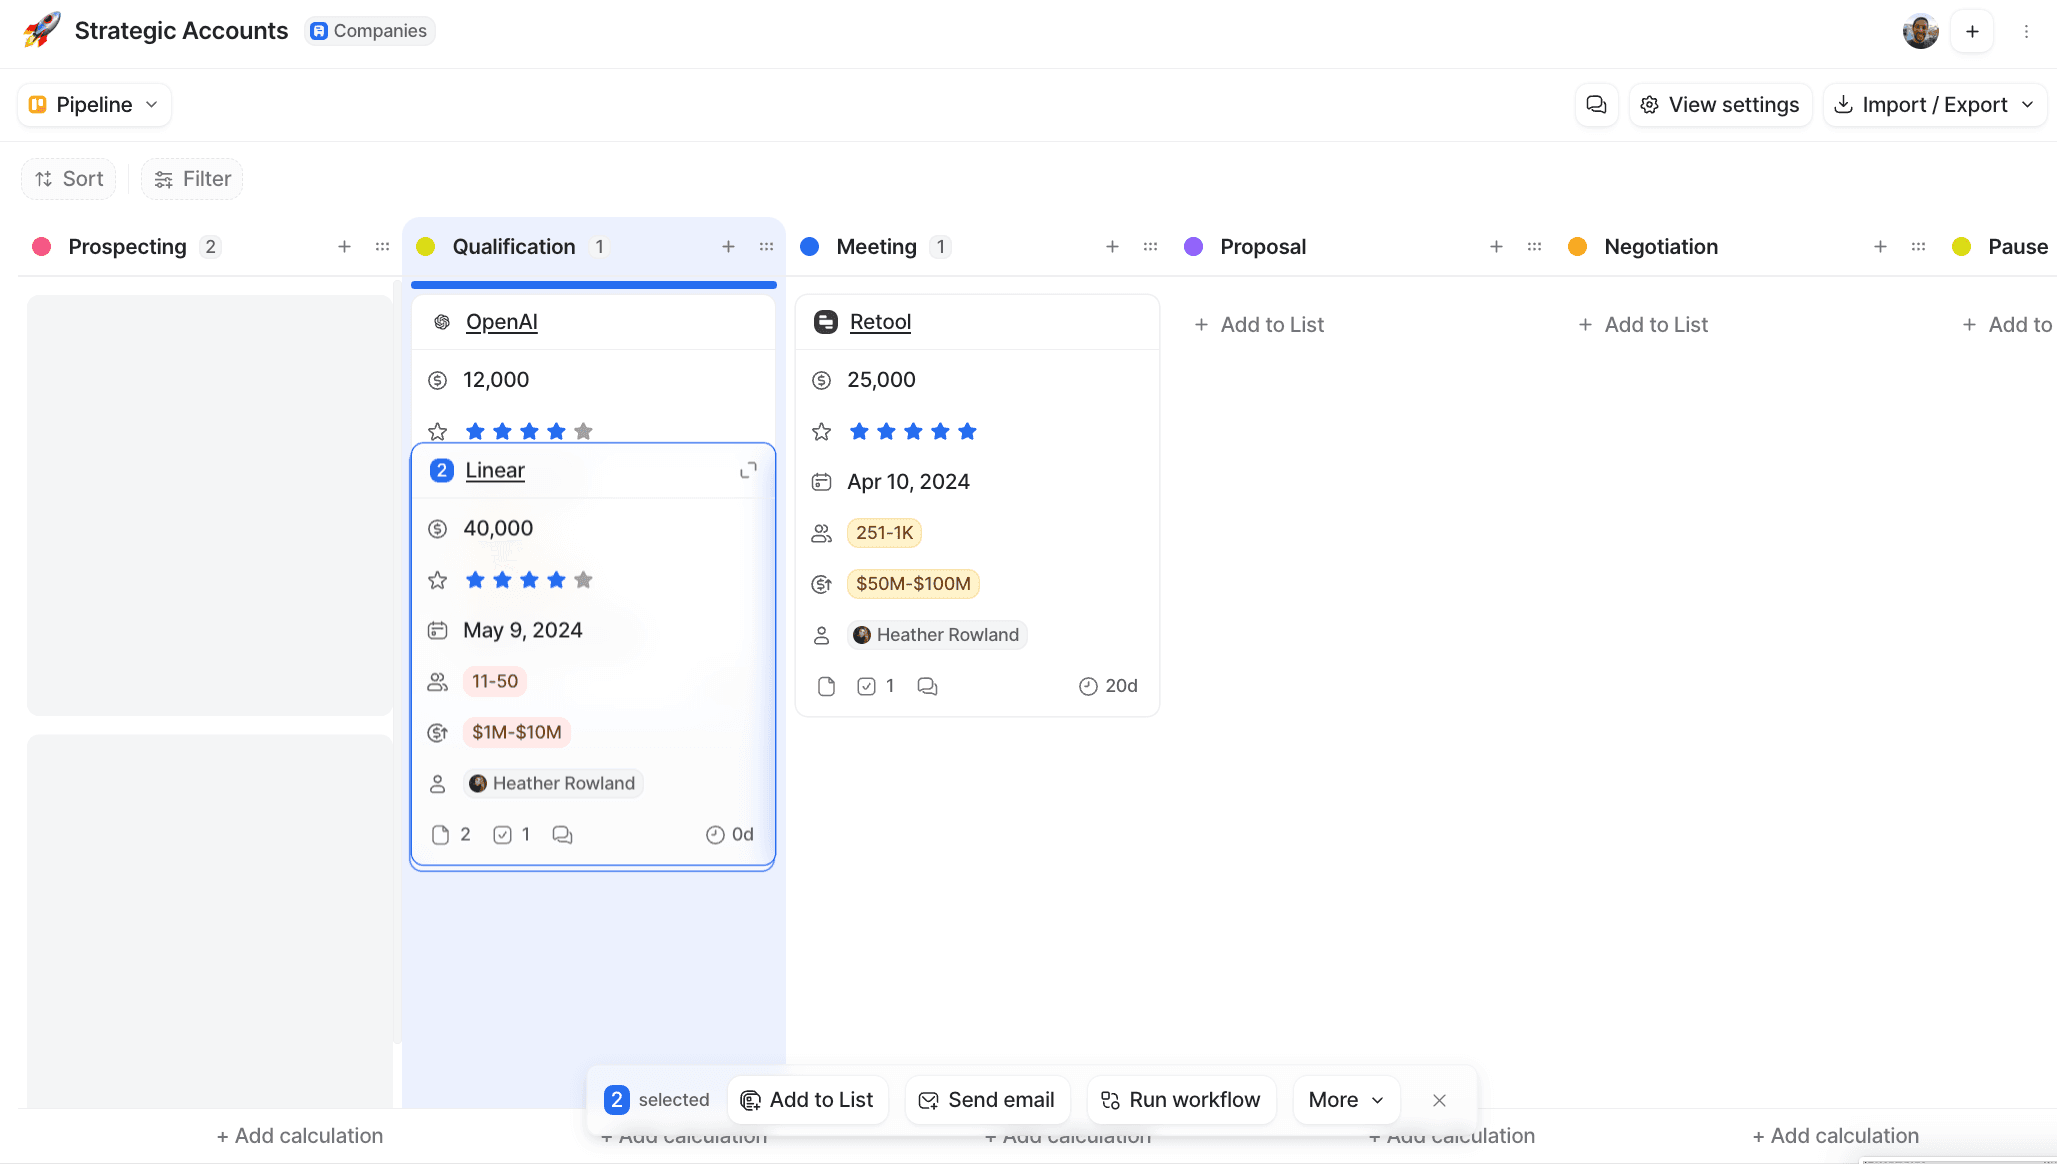Open the Linear company link
The height and width of the screenshot is (1164, 2057).
(495, 470)
